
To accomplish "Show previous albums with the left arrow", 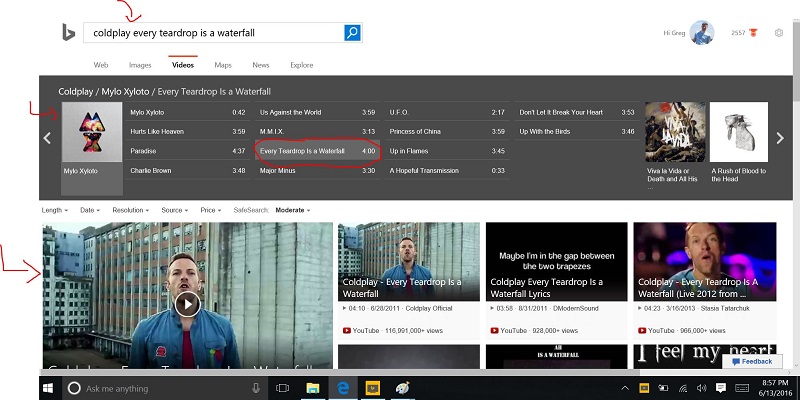I will [x=47, y=138].
